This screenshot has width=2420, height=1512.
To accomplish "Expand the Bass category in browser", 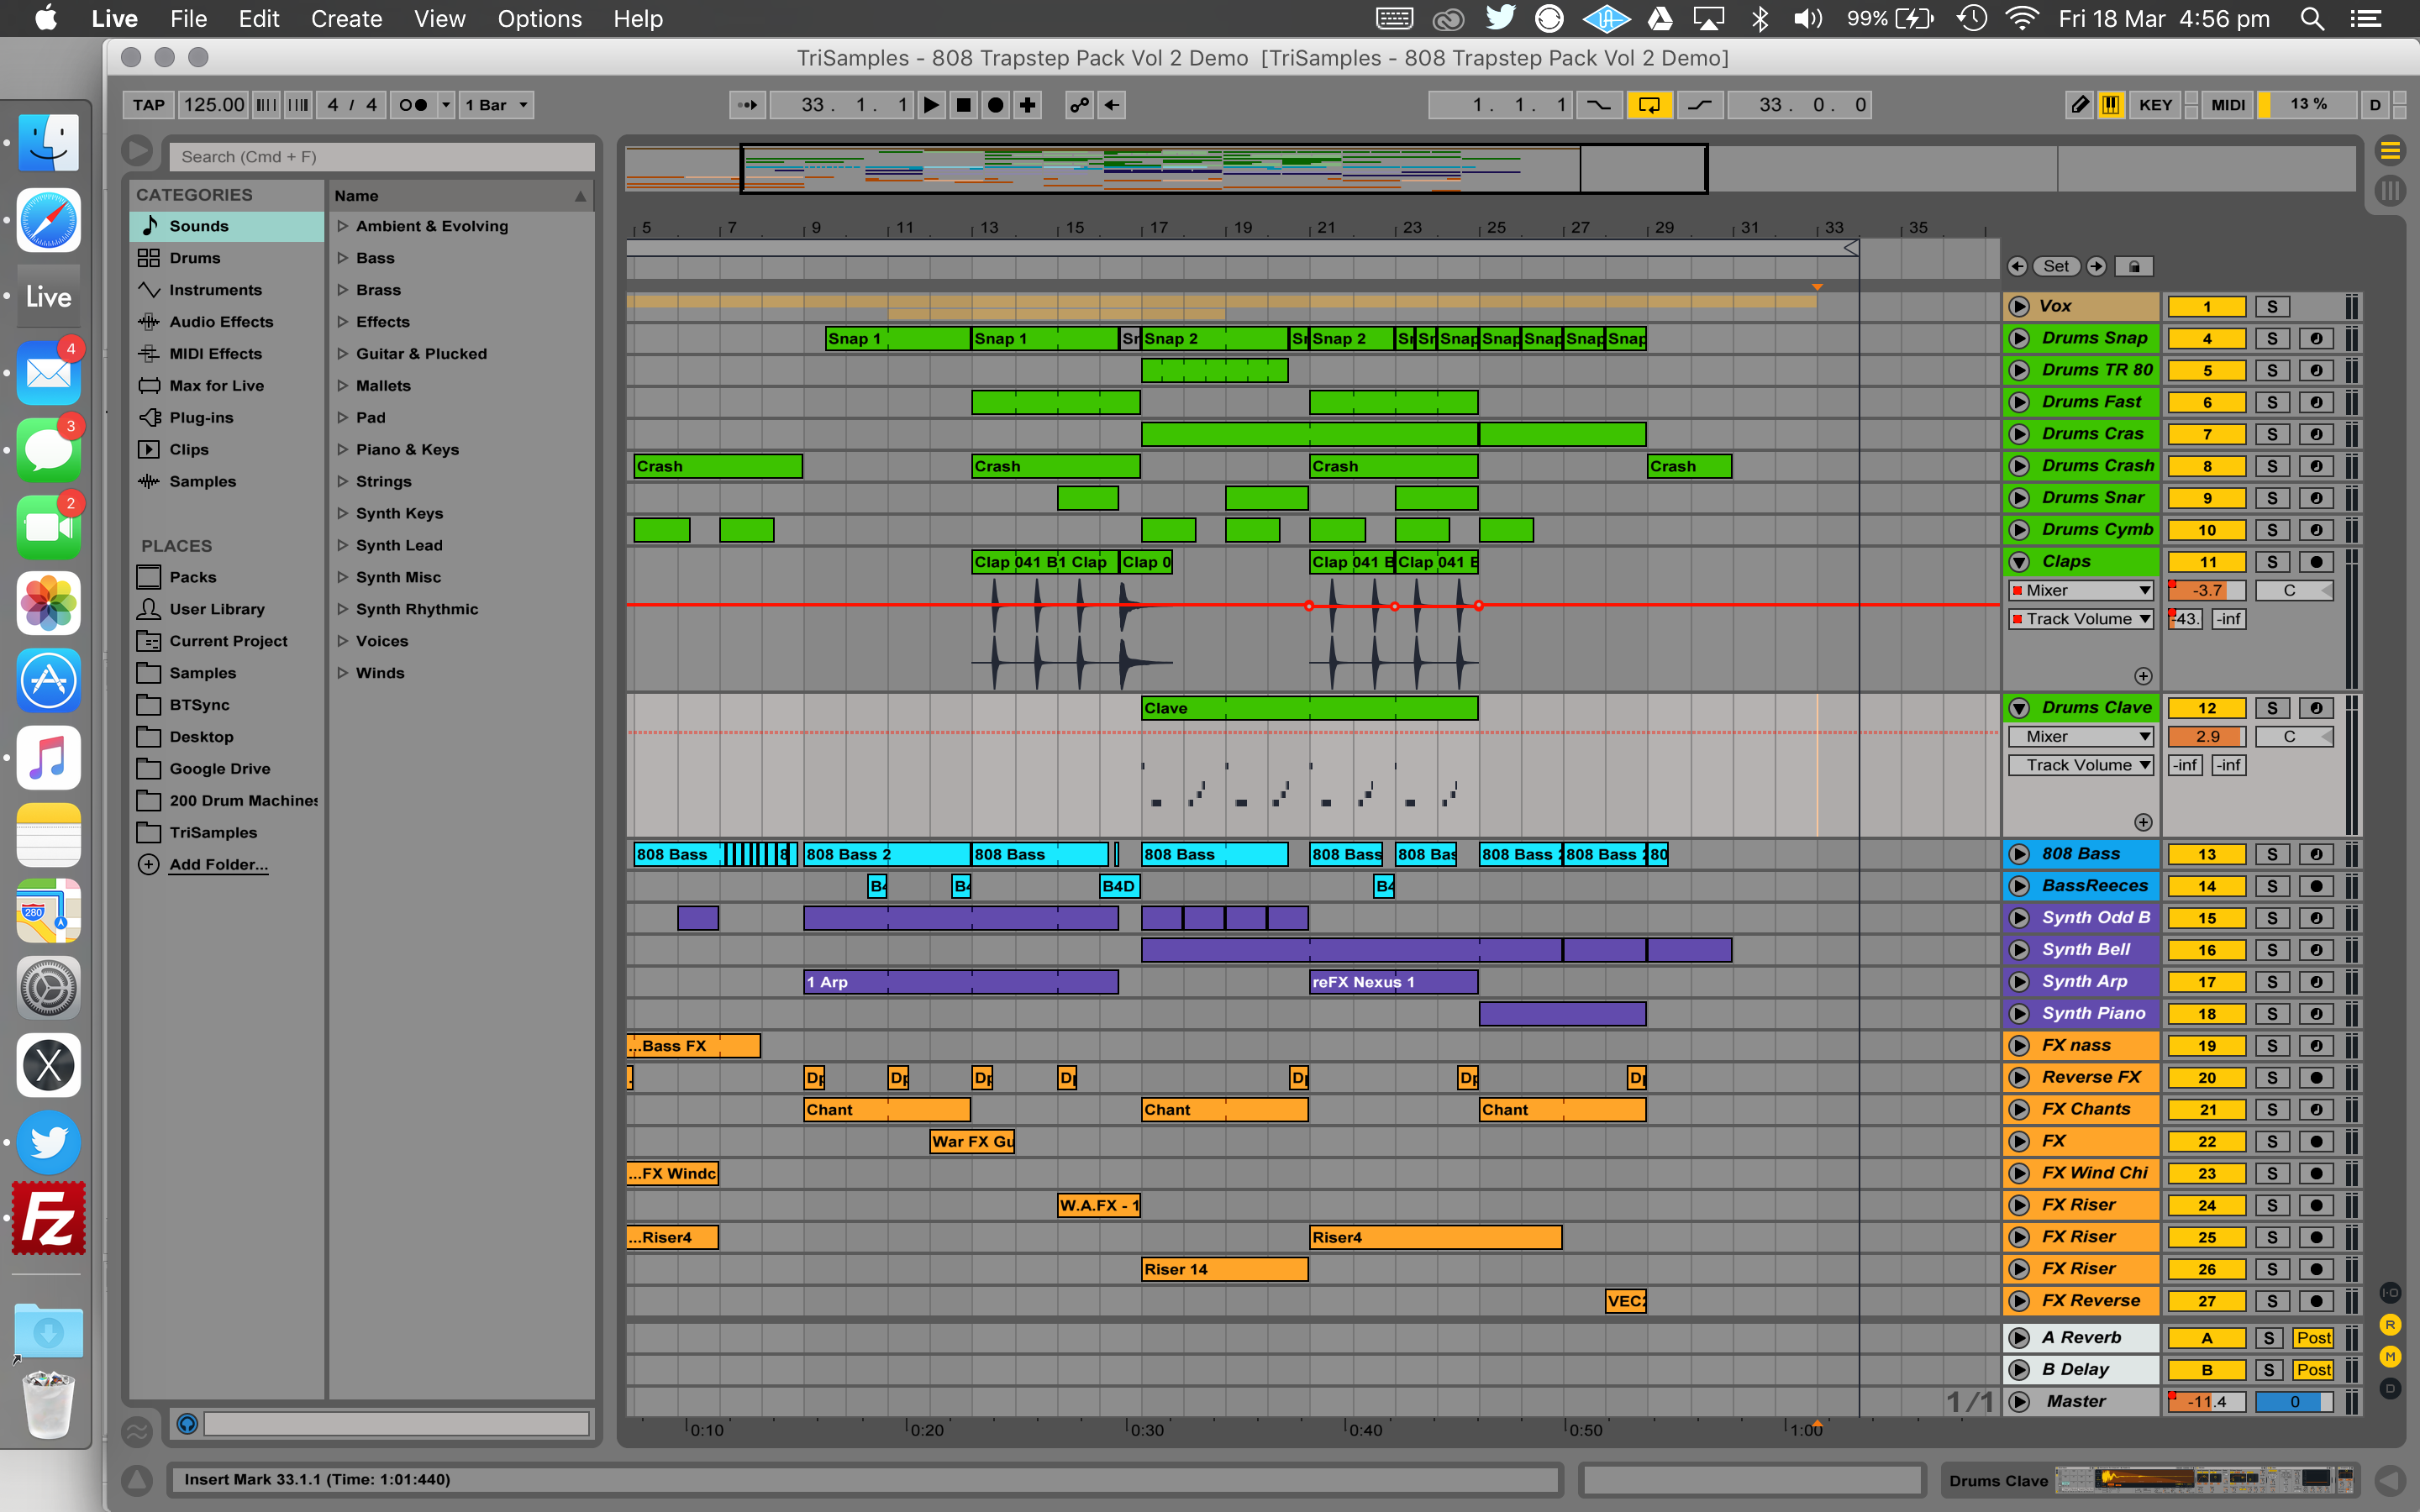I will pyautogui.click(x=341, y=258).
